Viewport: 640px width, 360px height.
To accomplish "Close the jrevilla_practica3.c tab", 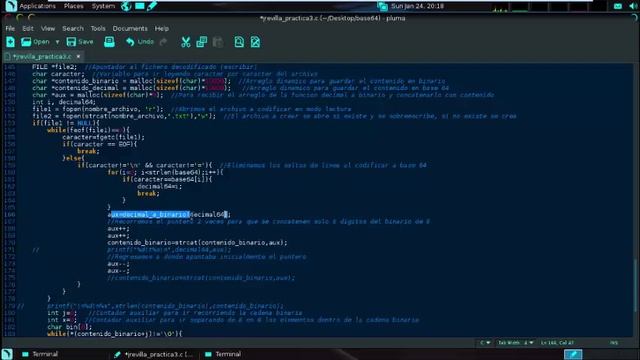I will pos(78,56).
